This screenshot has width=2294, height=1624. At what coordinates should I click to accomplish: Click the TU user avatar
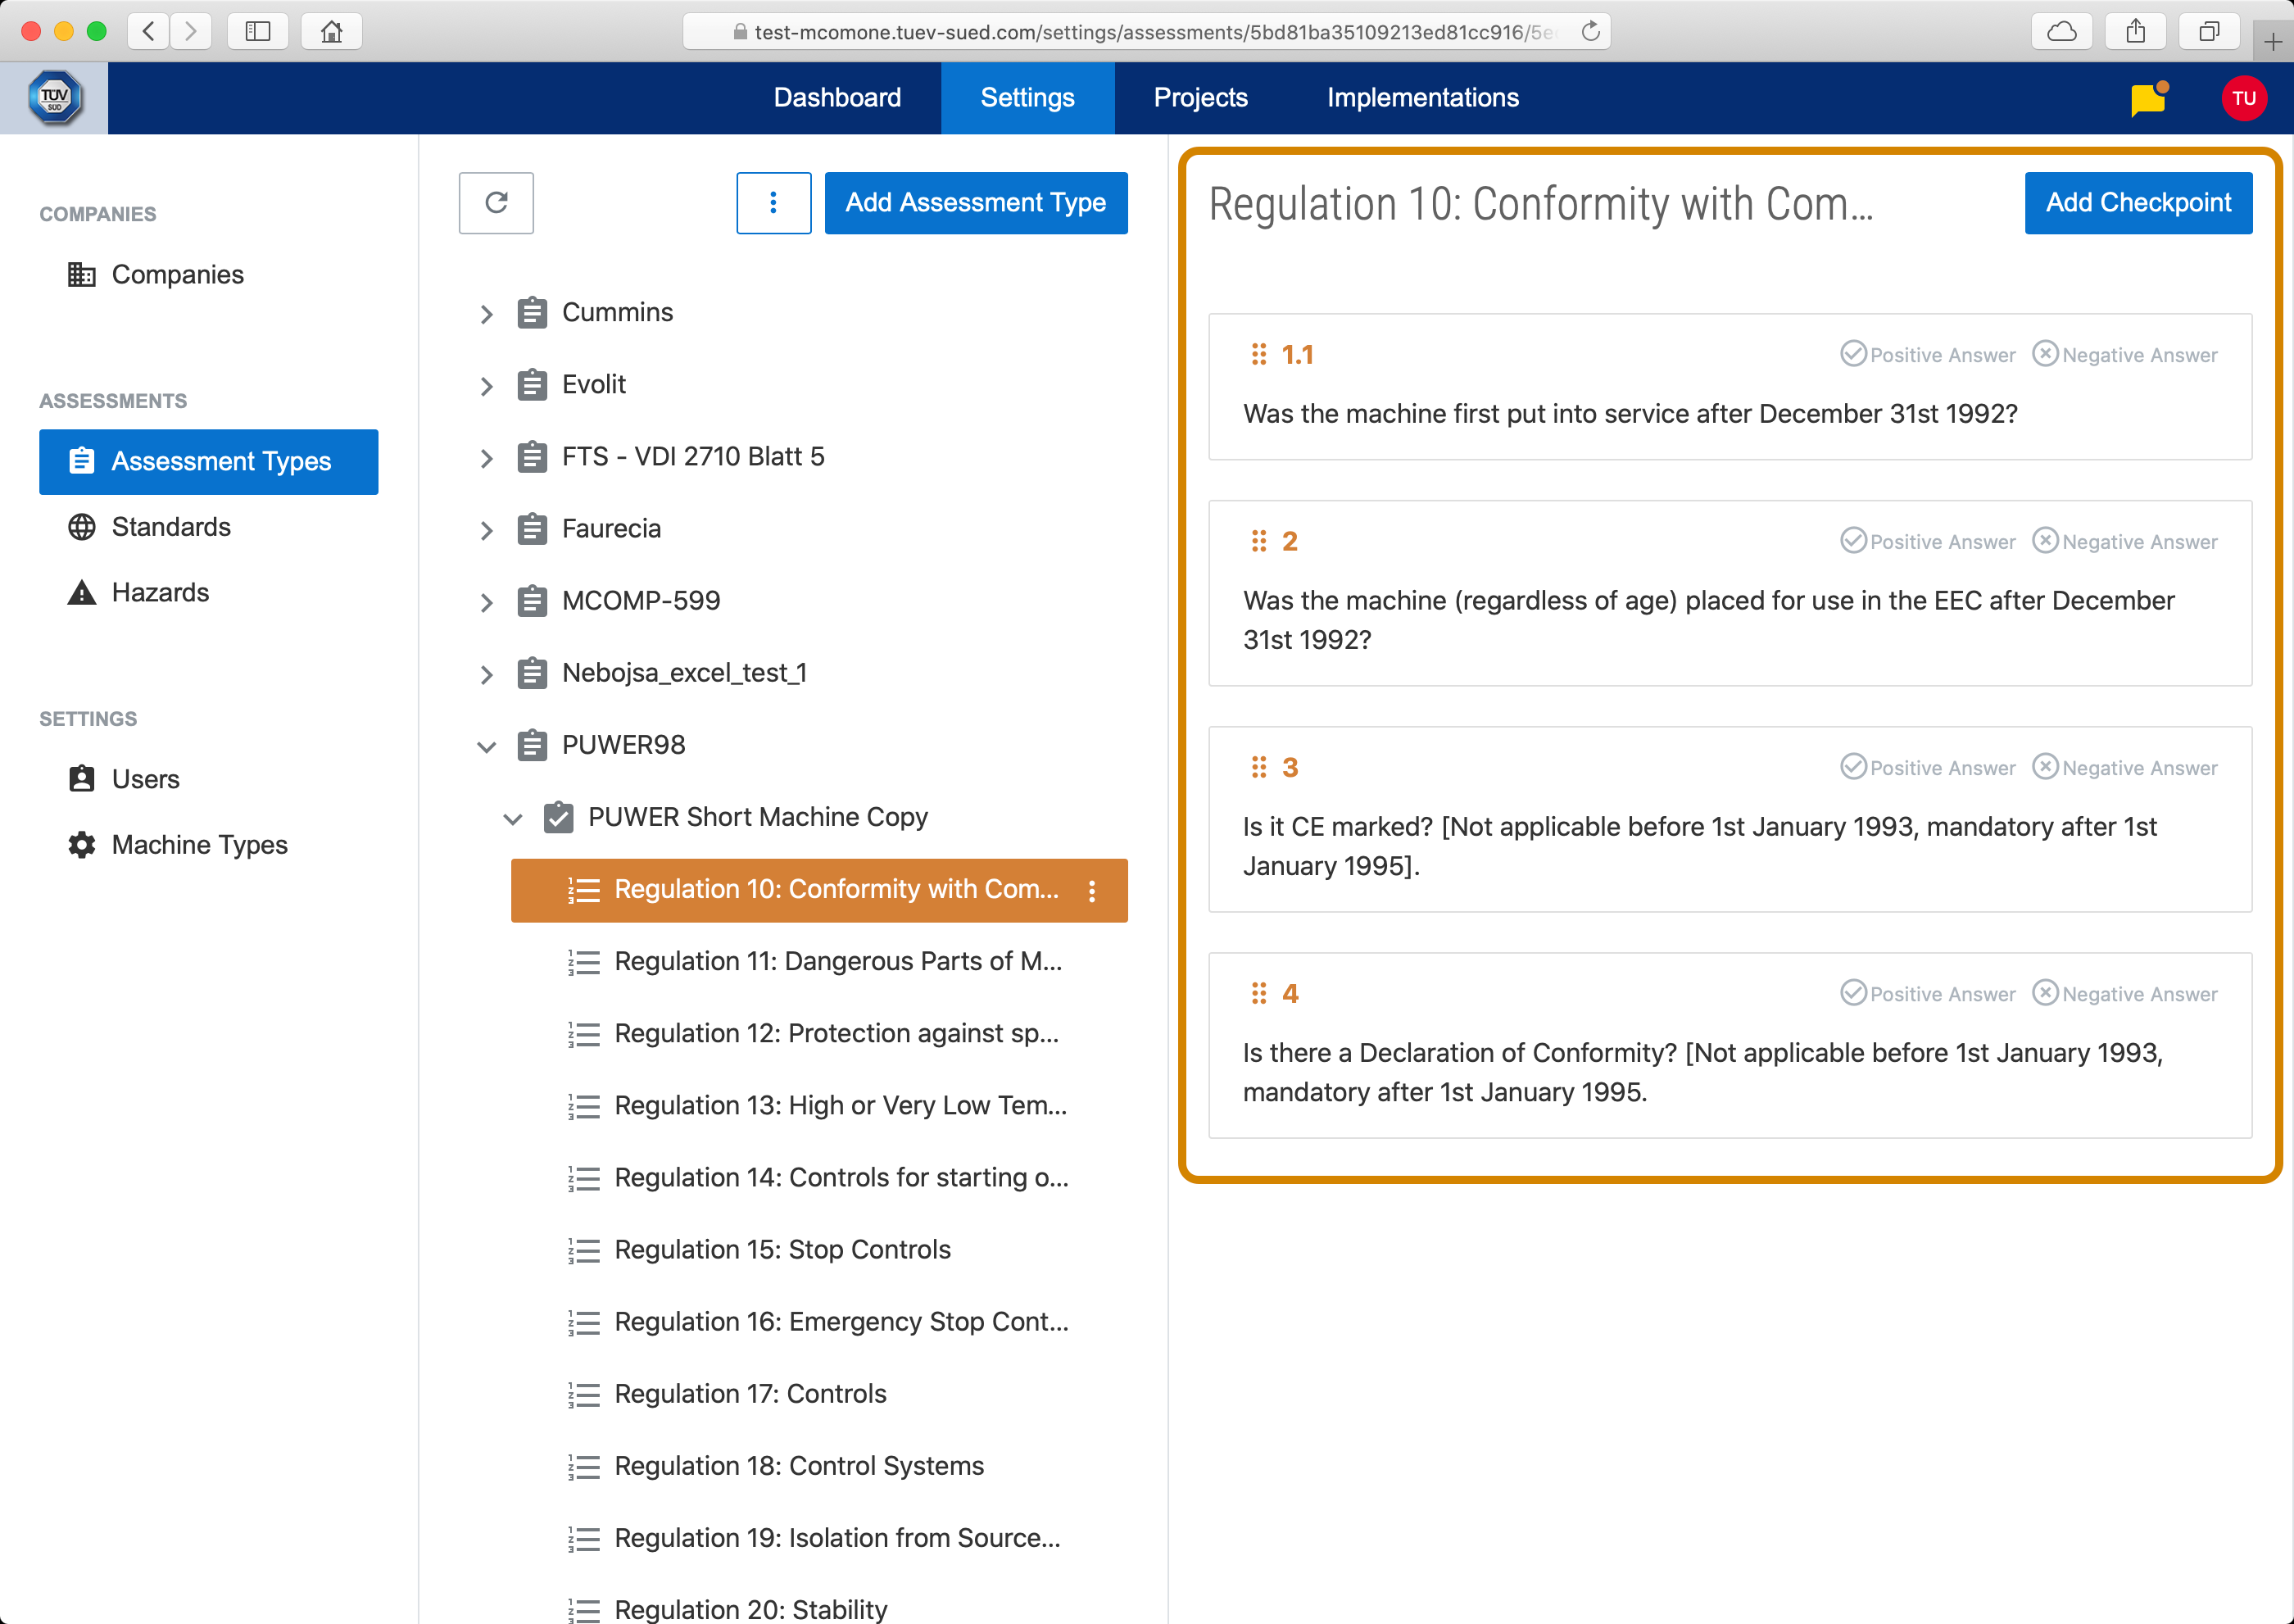pos(2243,98)
